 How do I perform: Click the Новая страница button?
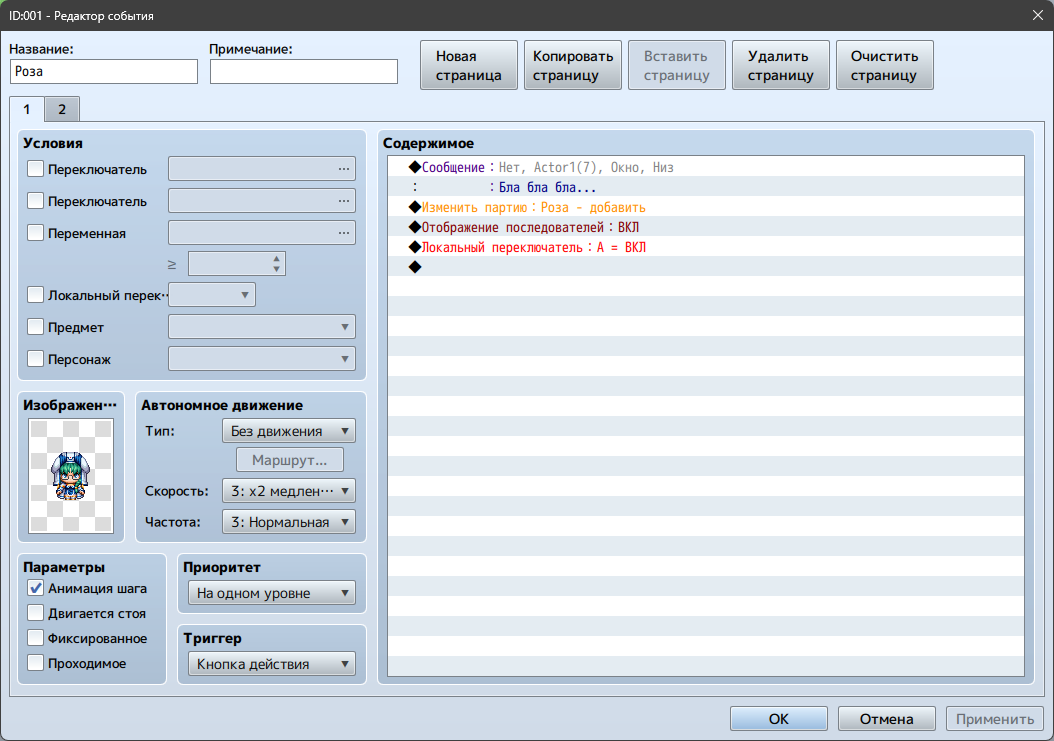(469, 65)
